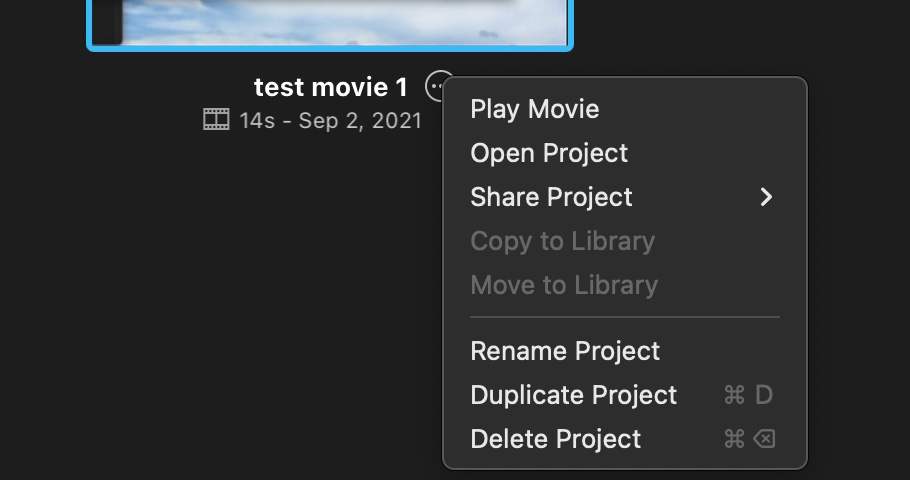
Task: Select the test movie 1 project thumbnail
Action: [x=330, y=22]
